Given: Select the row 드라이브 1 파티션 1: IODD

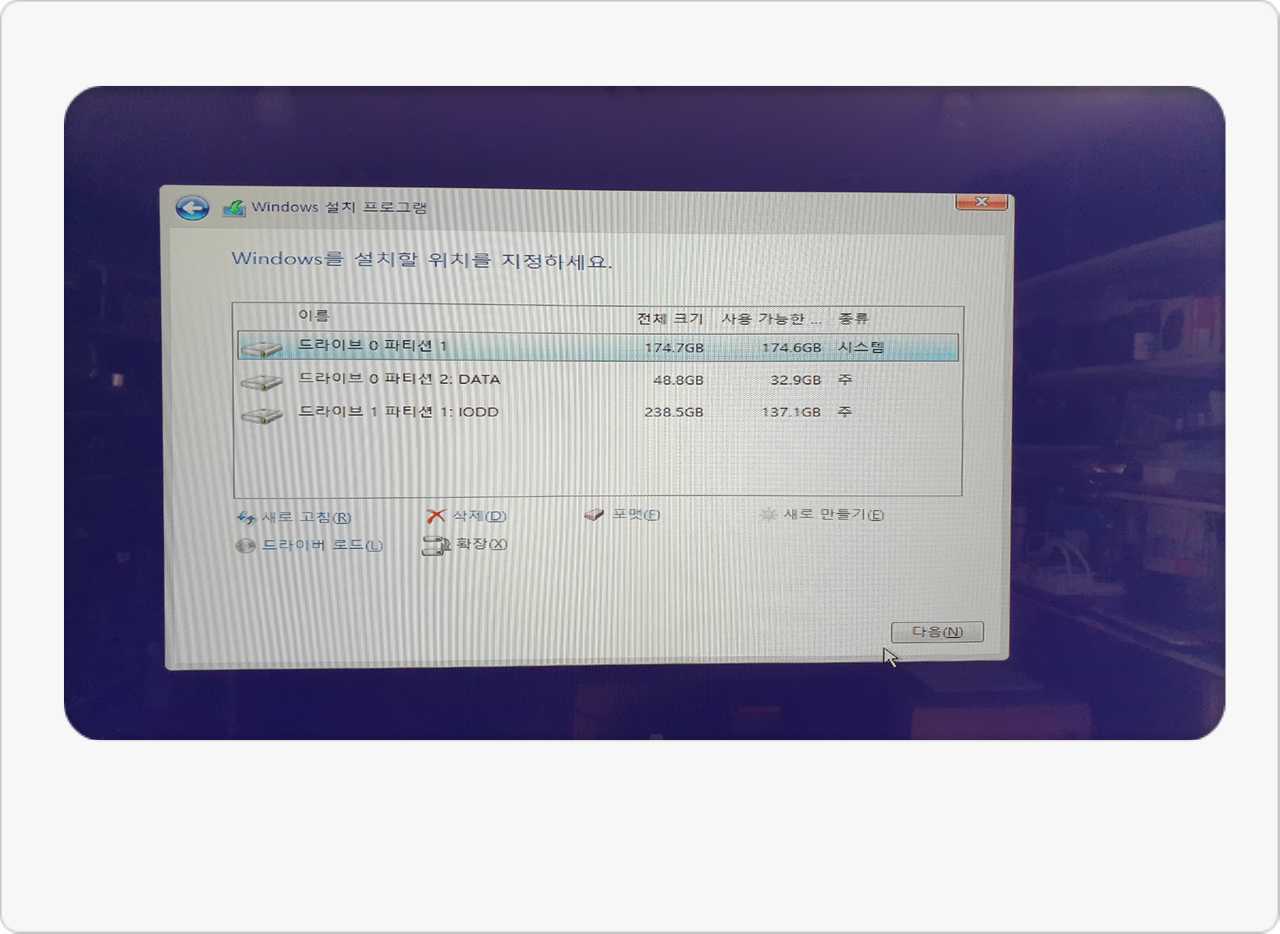Looking at the screenshot, I should [x=598, y=412].
